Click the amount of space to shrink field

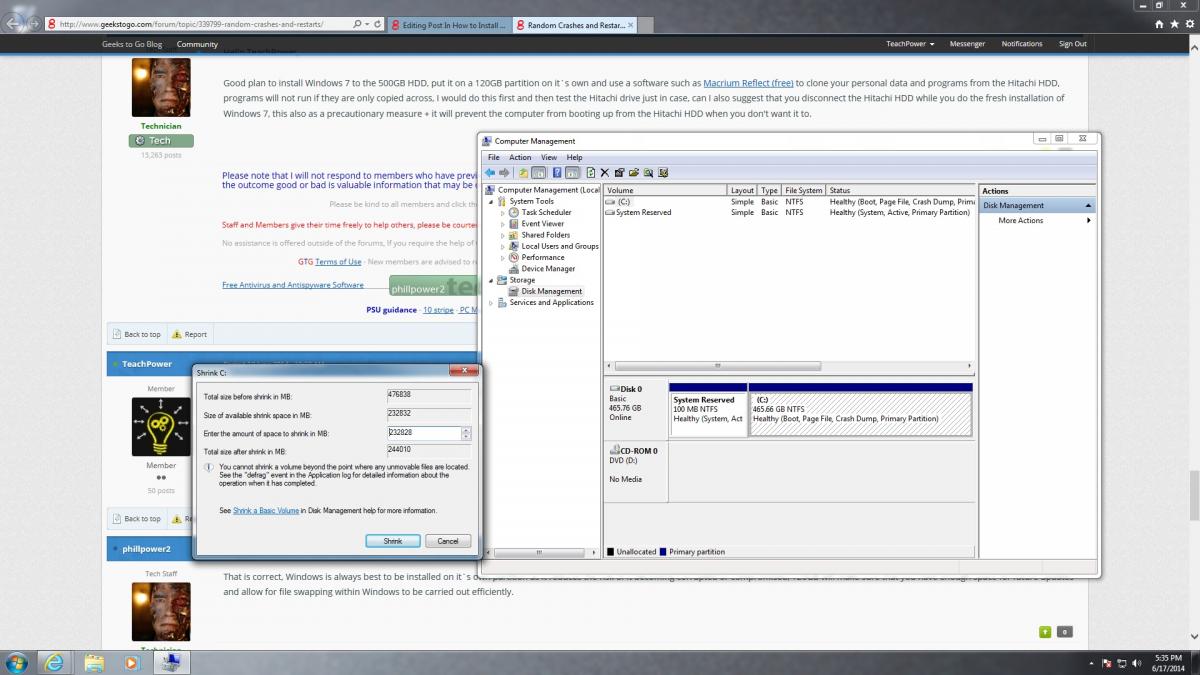[424, 433]
